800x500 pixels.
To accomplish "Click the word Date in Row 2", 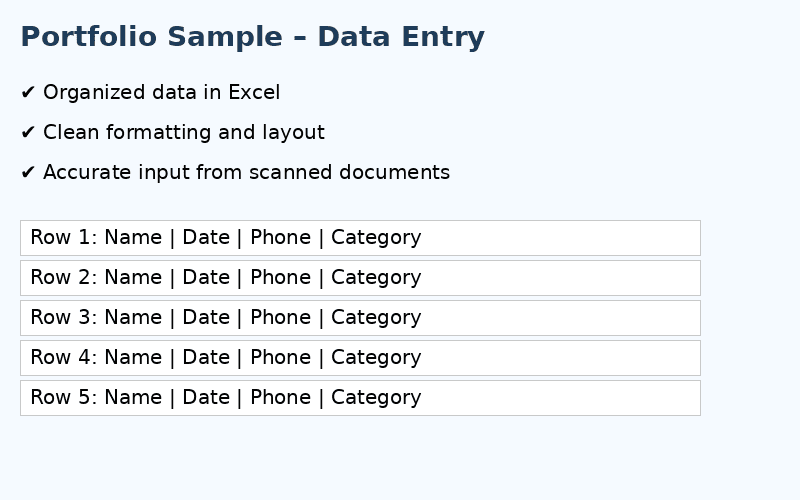I will 206,277.
